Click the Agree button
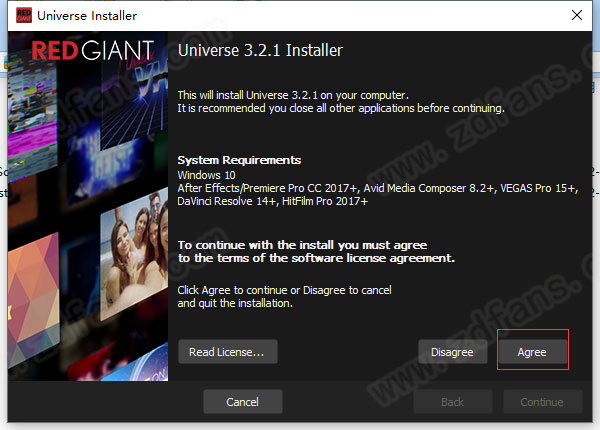The image size is (600, 430). [x=532, y=352]
